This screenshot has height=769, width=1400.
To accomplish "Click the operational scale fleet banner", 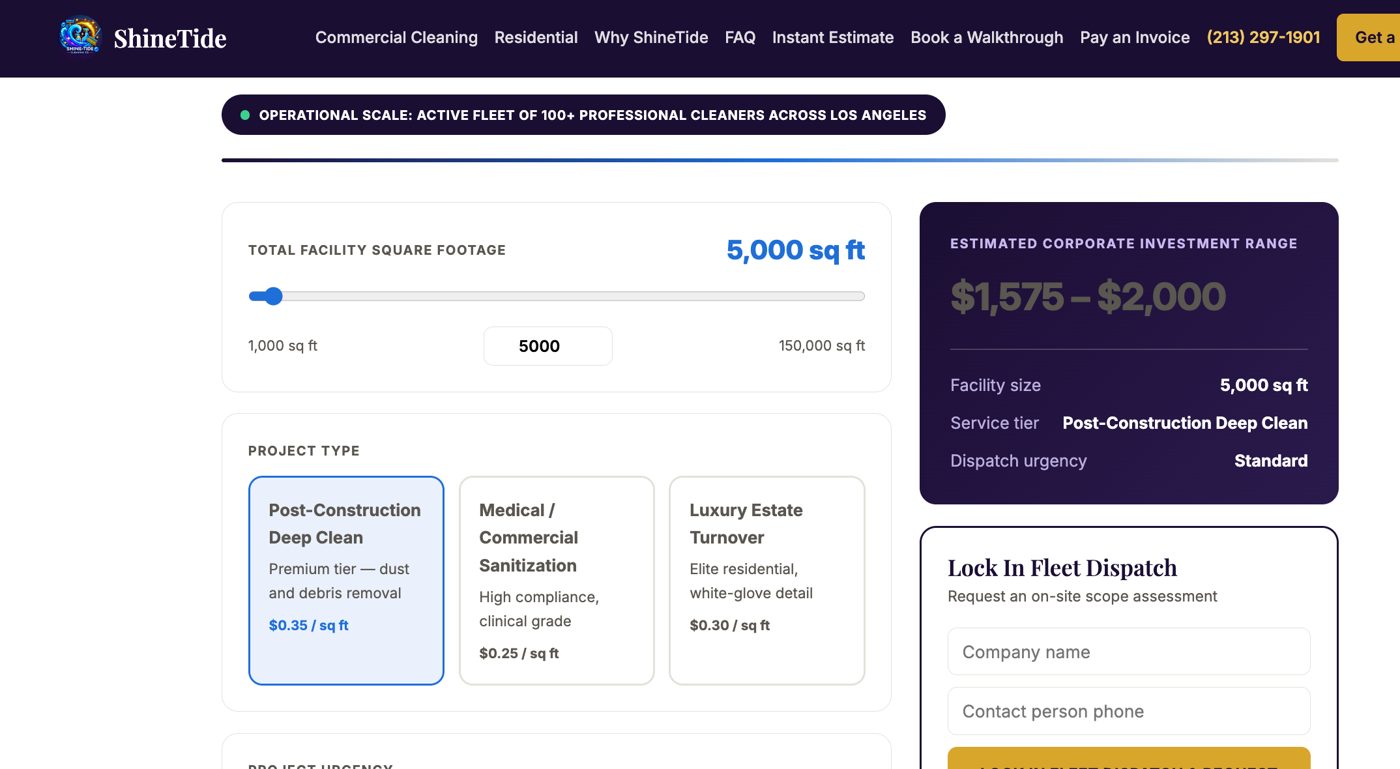I will pos(583,115).
